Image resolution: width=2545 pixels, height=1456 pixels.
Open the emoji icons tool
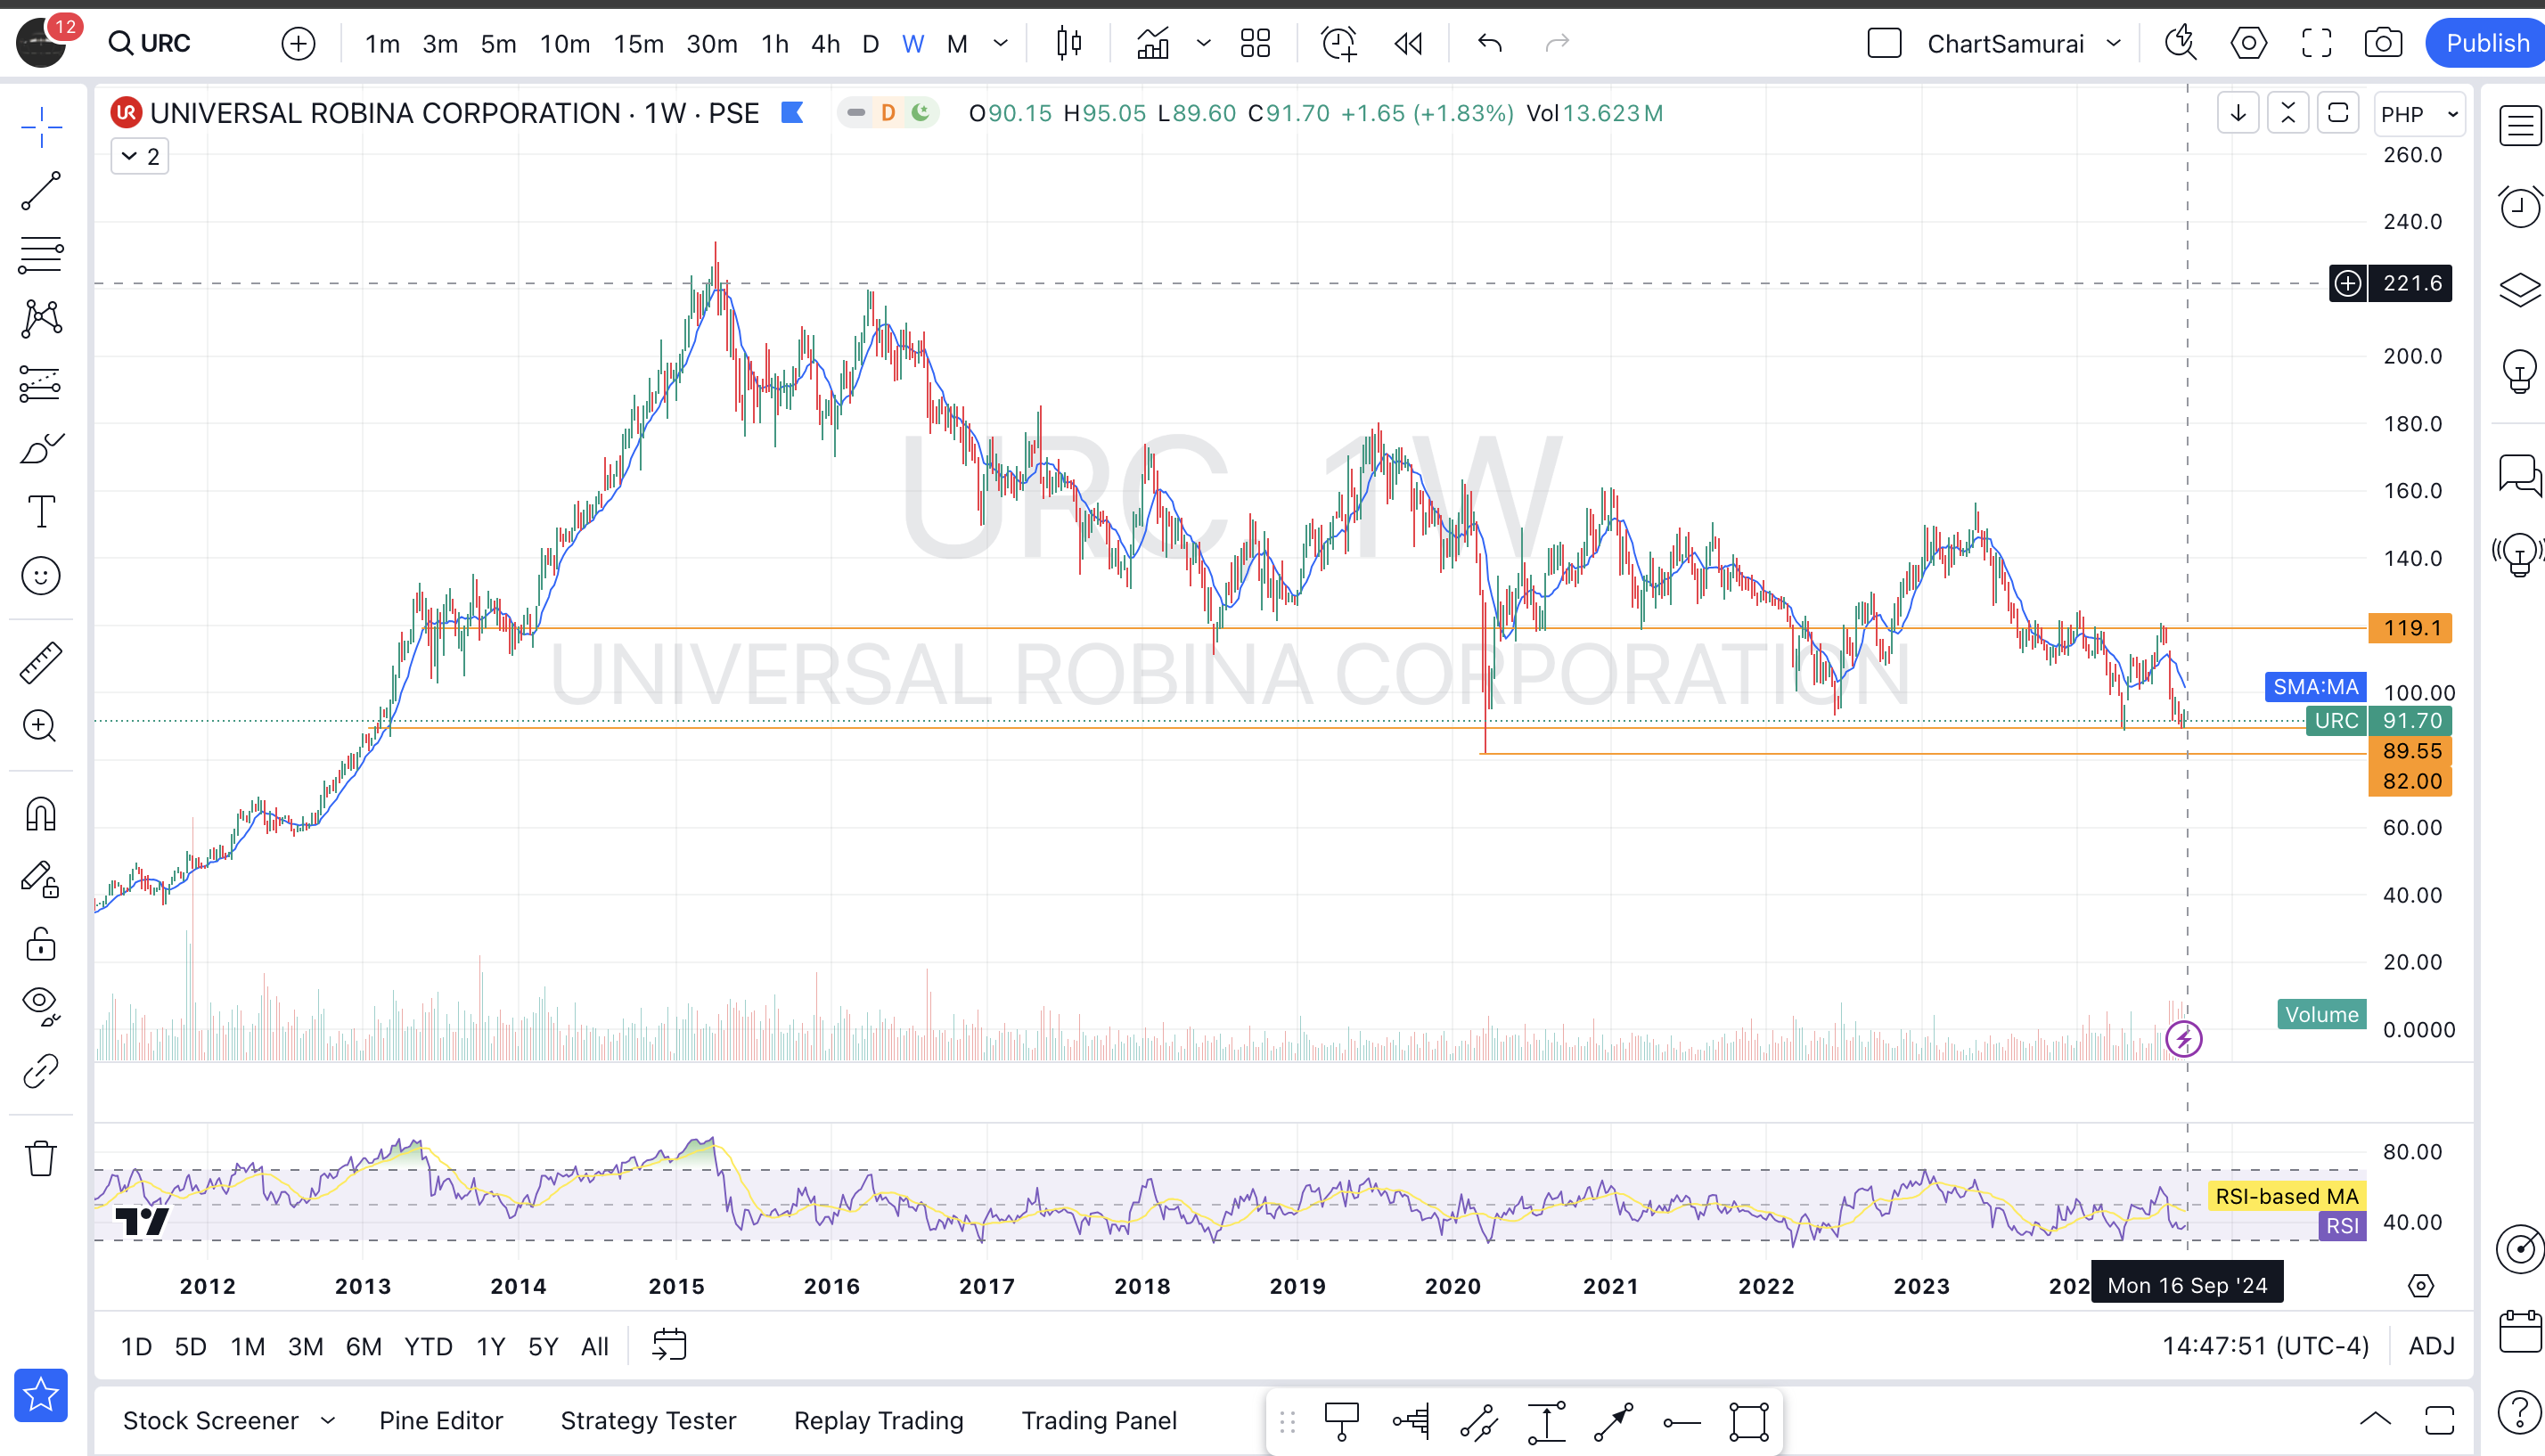(41, 576)
